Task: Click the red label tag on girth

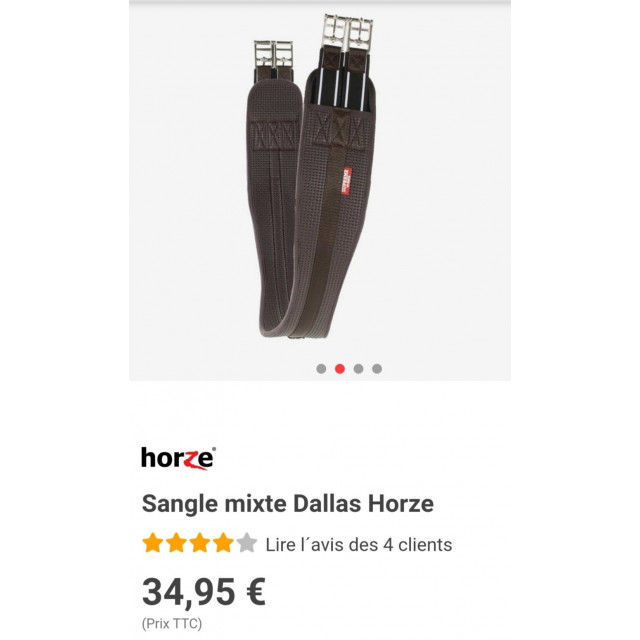Action: tap(347, 181)
